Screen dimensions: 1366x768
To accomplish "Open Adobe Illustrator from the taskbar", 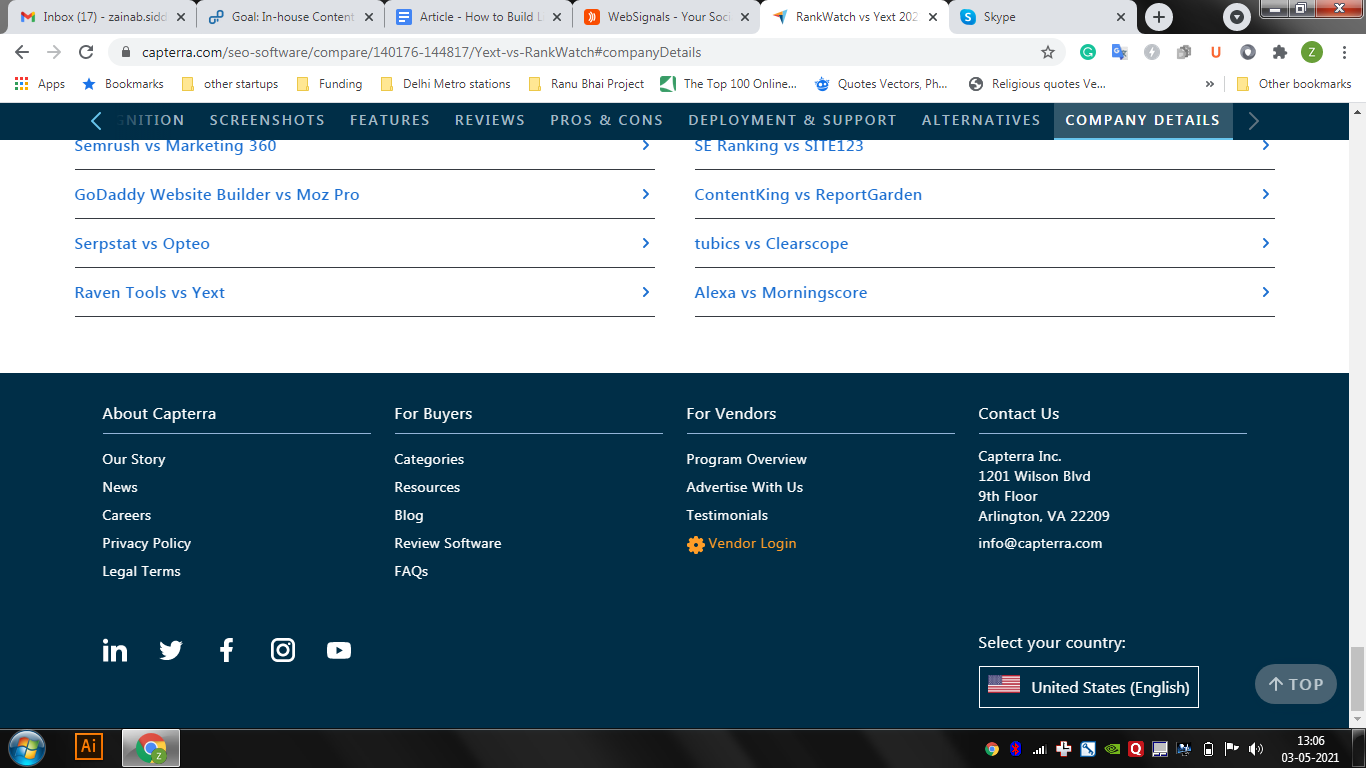I will point(89,746).
